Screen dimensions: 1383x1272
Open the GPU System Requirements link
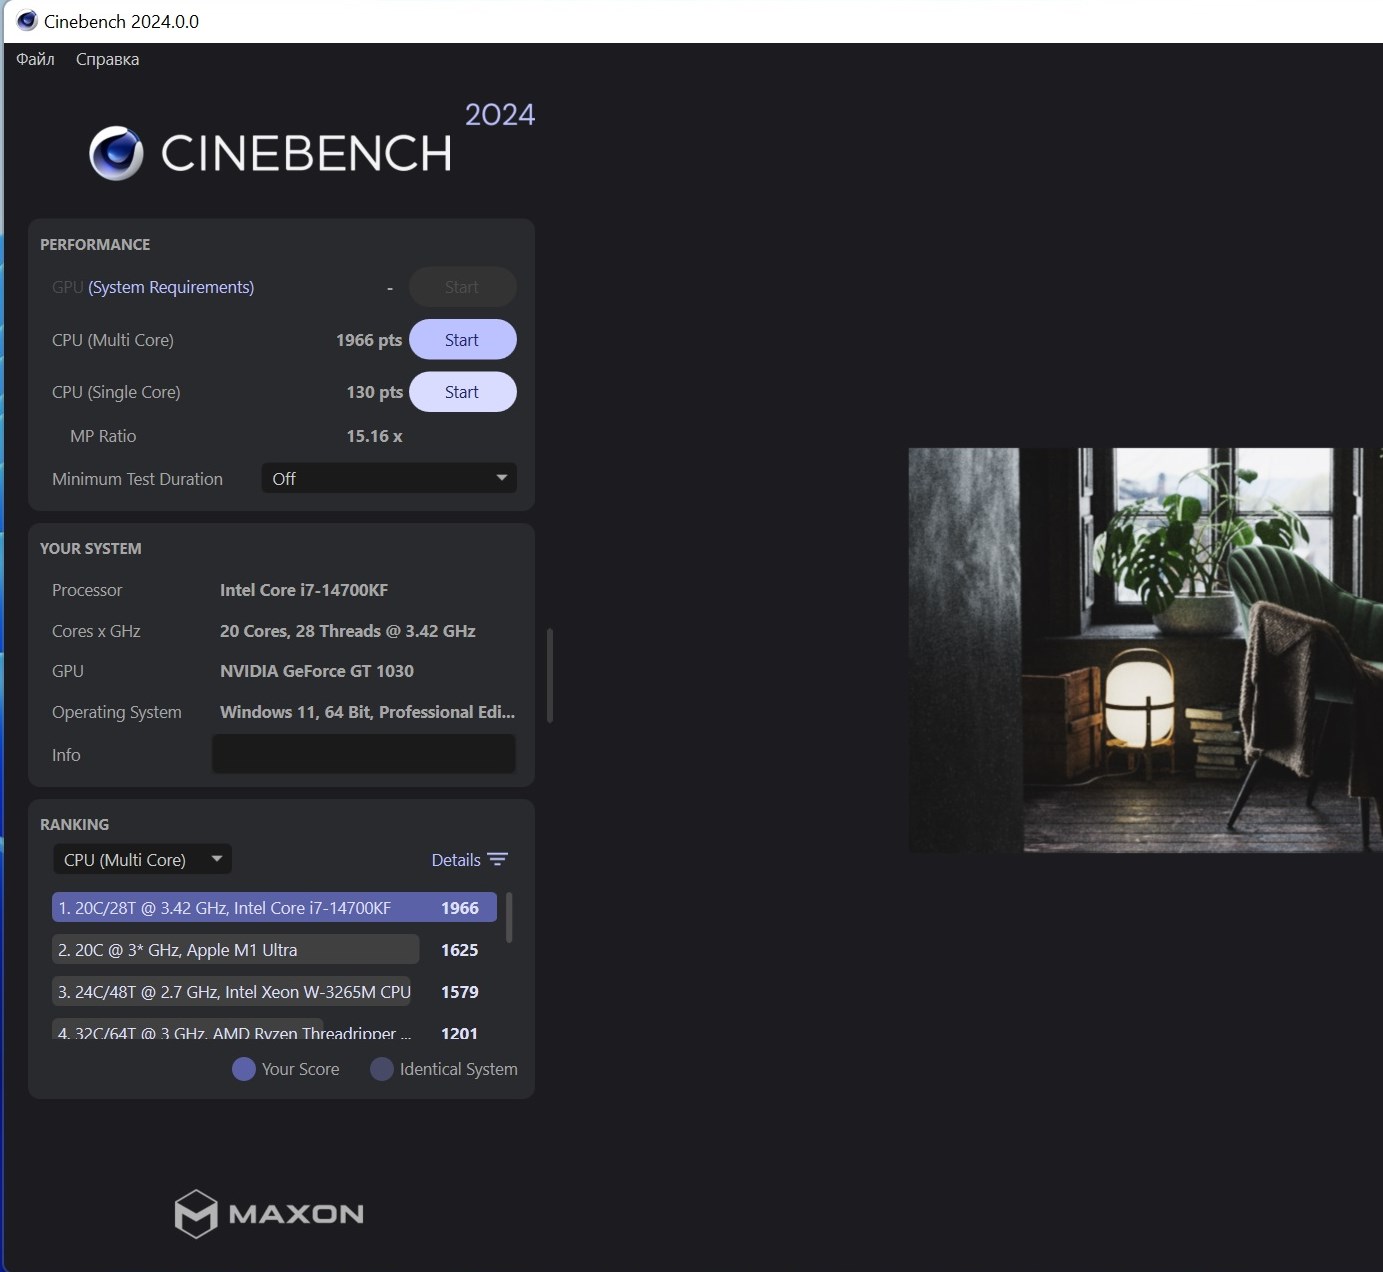click(171, 287)
